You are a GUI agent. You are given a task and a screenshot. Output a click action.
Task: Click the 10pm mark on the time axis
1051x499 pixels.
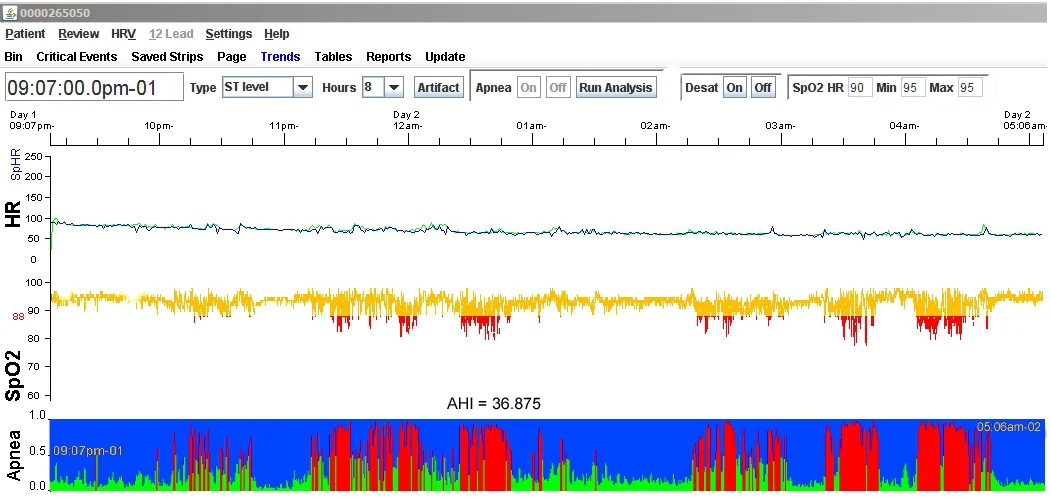pyautogui.click(x=159, y=125)
